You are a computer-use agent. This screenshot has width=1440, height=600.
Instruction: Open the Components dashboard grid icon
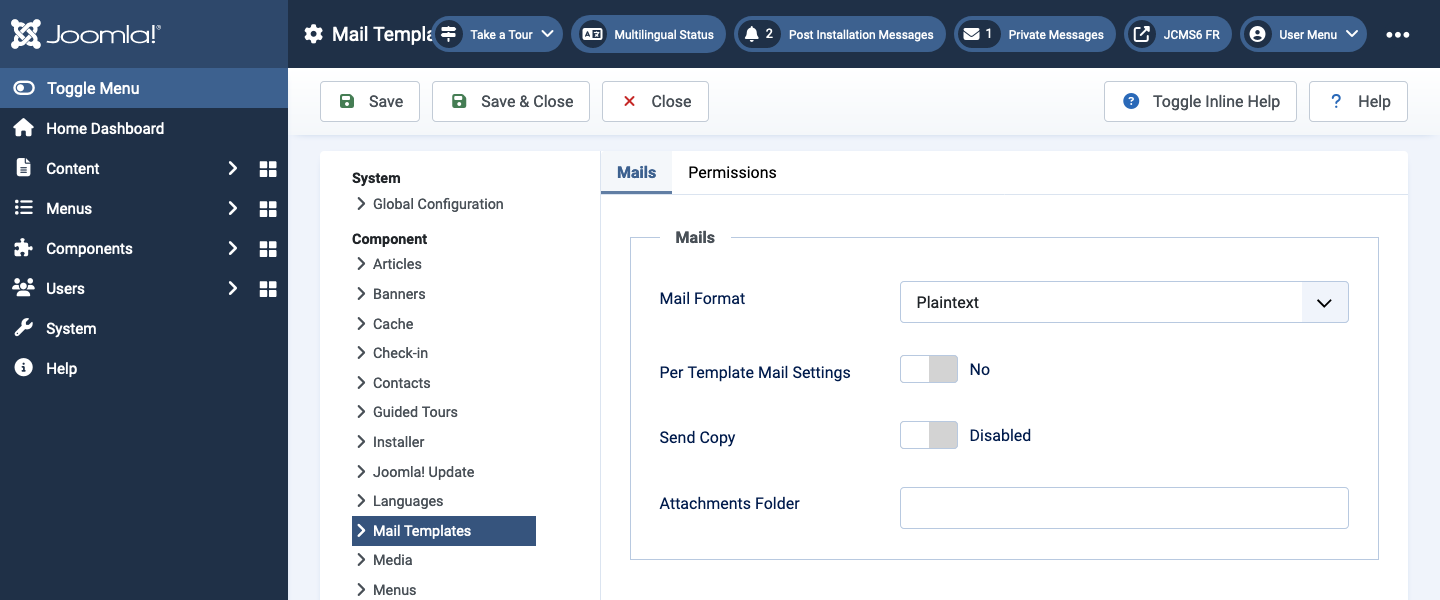point(268,249)
